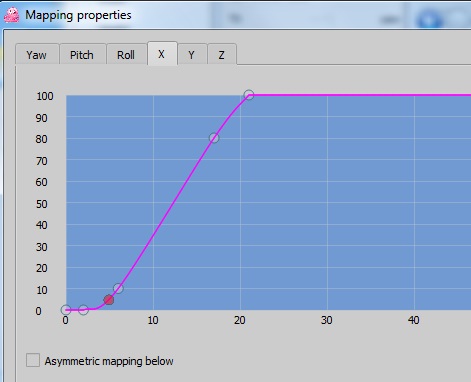Select curve point at top value 100
The image size is (471, 382).
249,95
